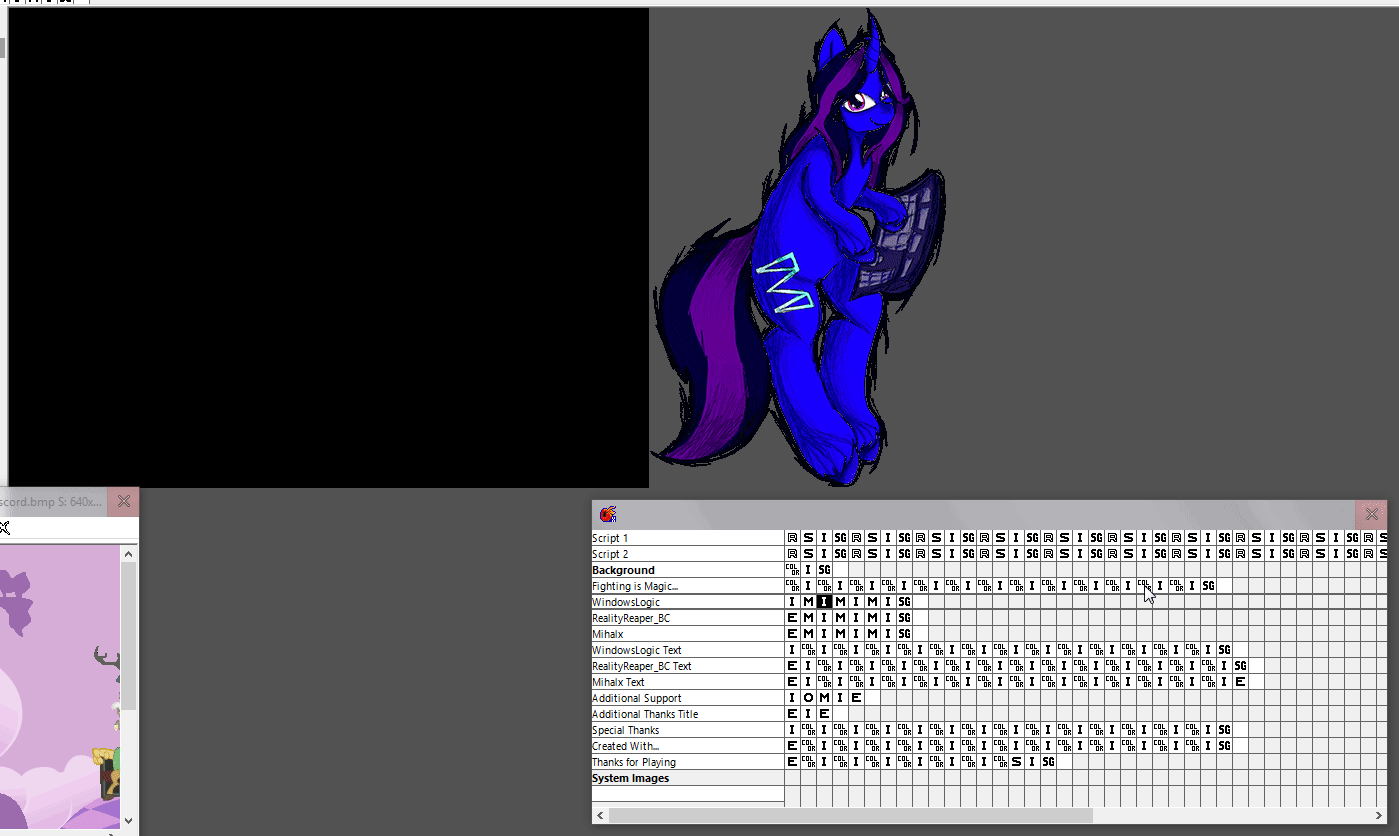The height and width of the screenshot is (836, 1399).
Task: Select the Mihalx row label
Action: point(688,634)
